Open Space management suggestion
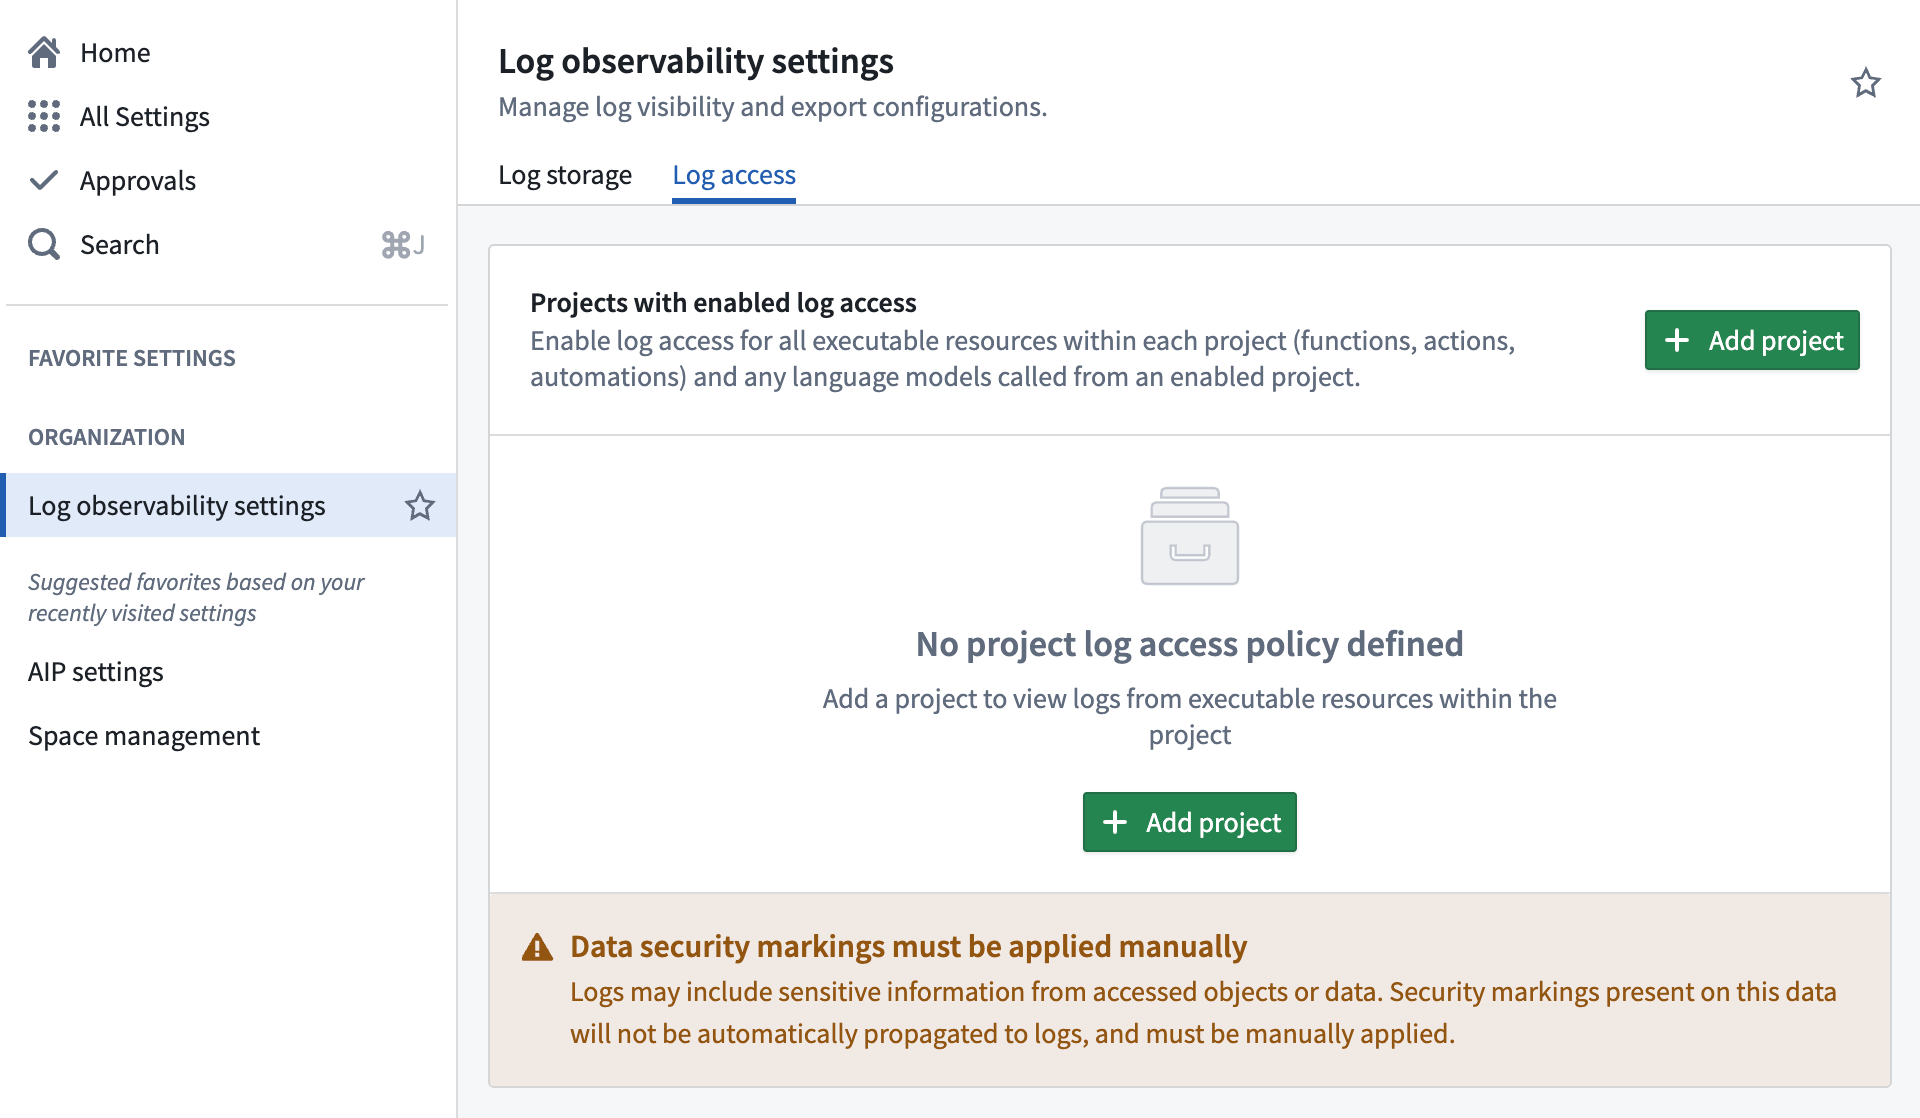 pyautogui.click(x=144, y=736)
